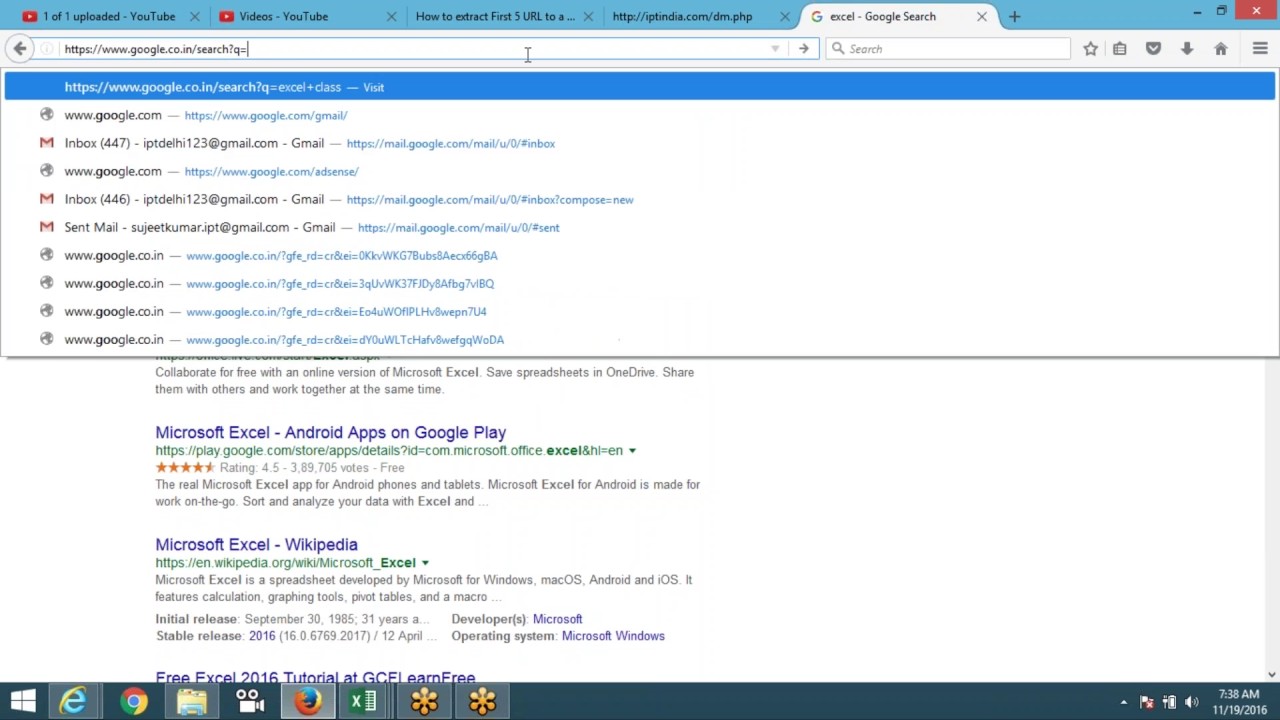
Task: Open a new tab with plus button
Action: (x=1014, y=16)
